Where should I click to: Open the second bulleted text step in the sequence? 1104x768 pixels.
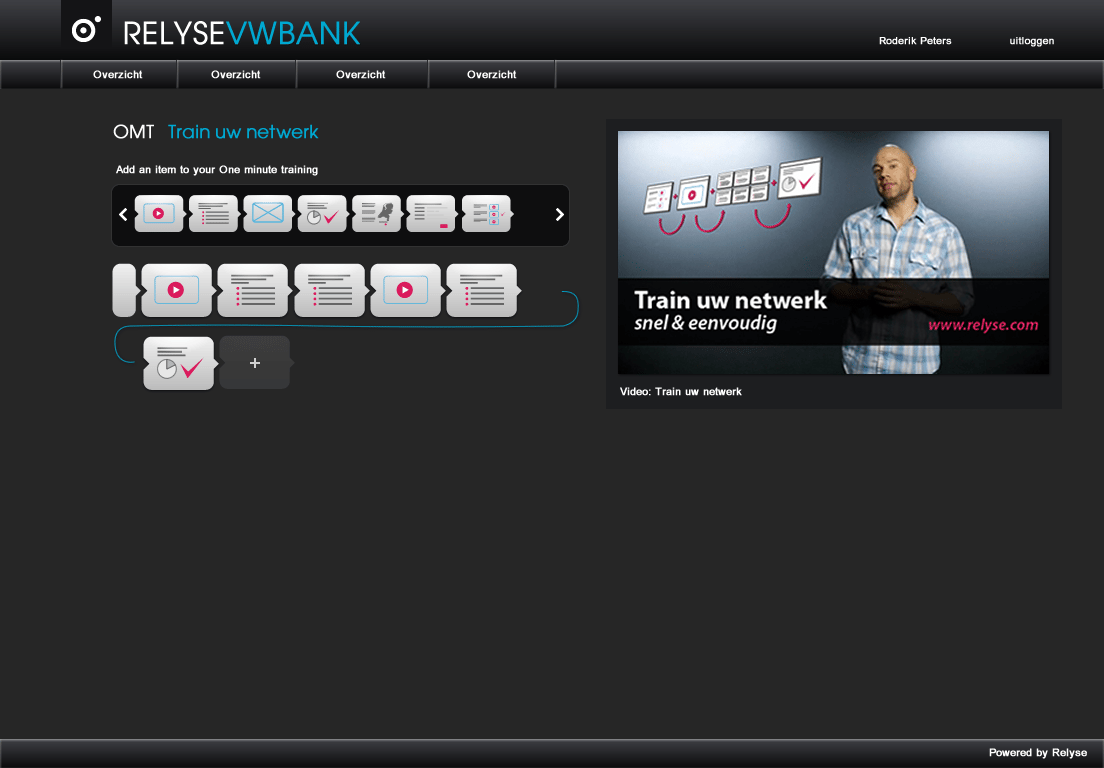[330, 290]
